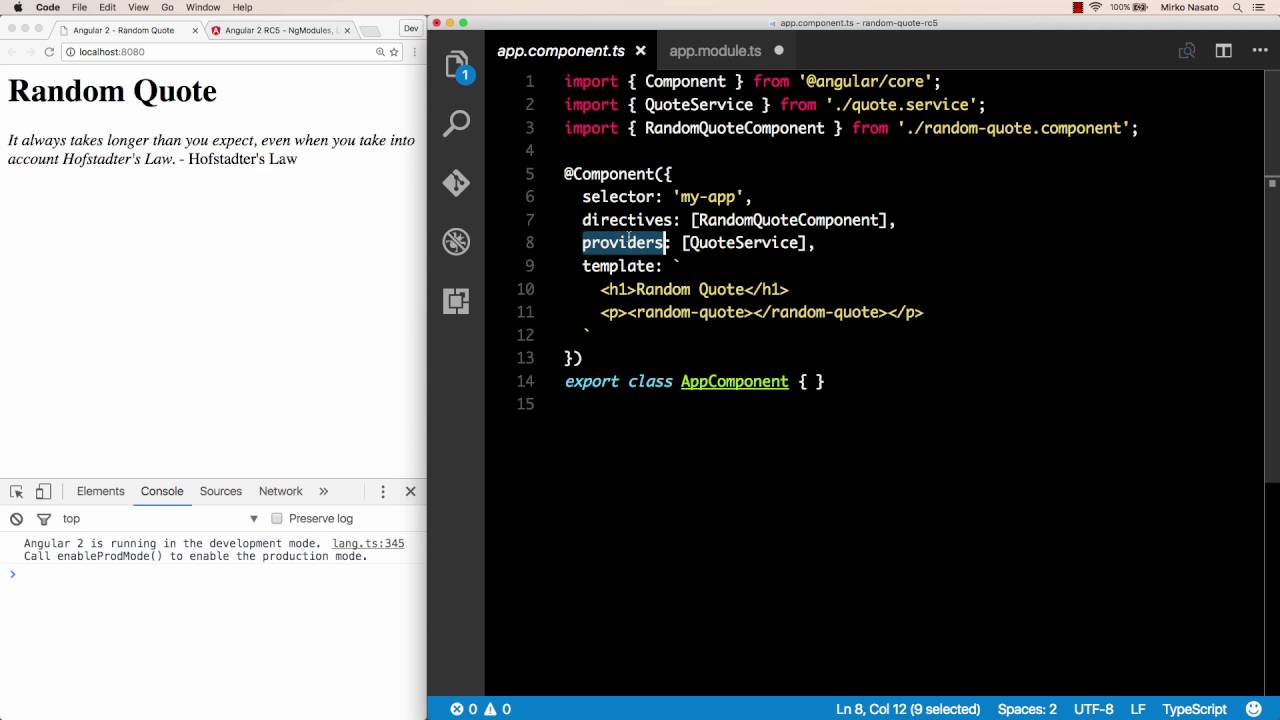
Task: Click the localhost:8080 address bar
Action: click(x=220, y=52)
